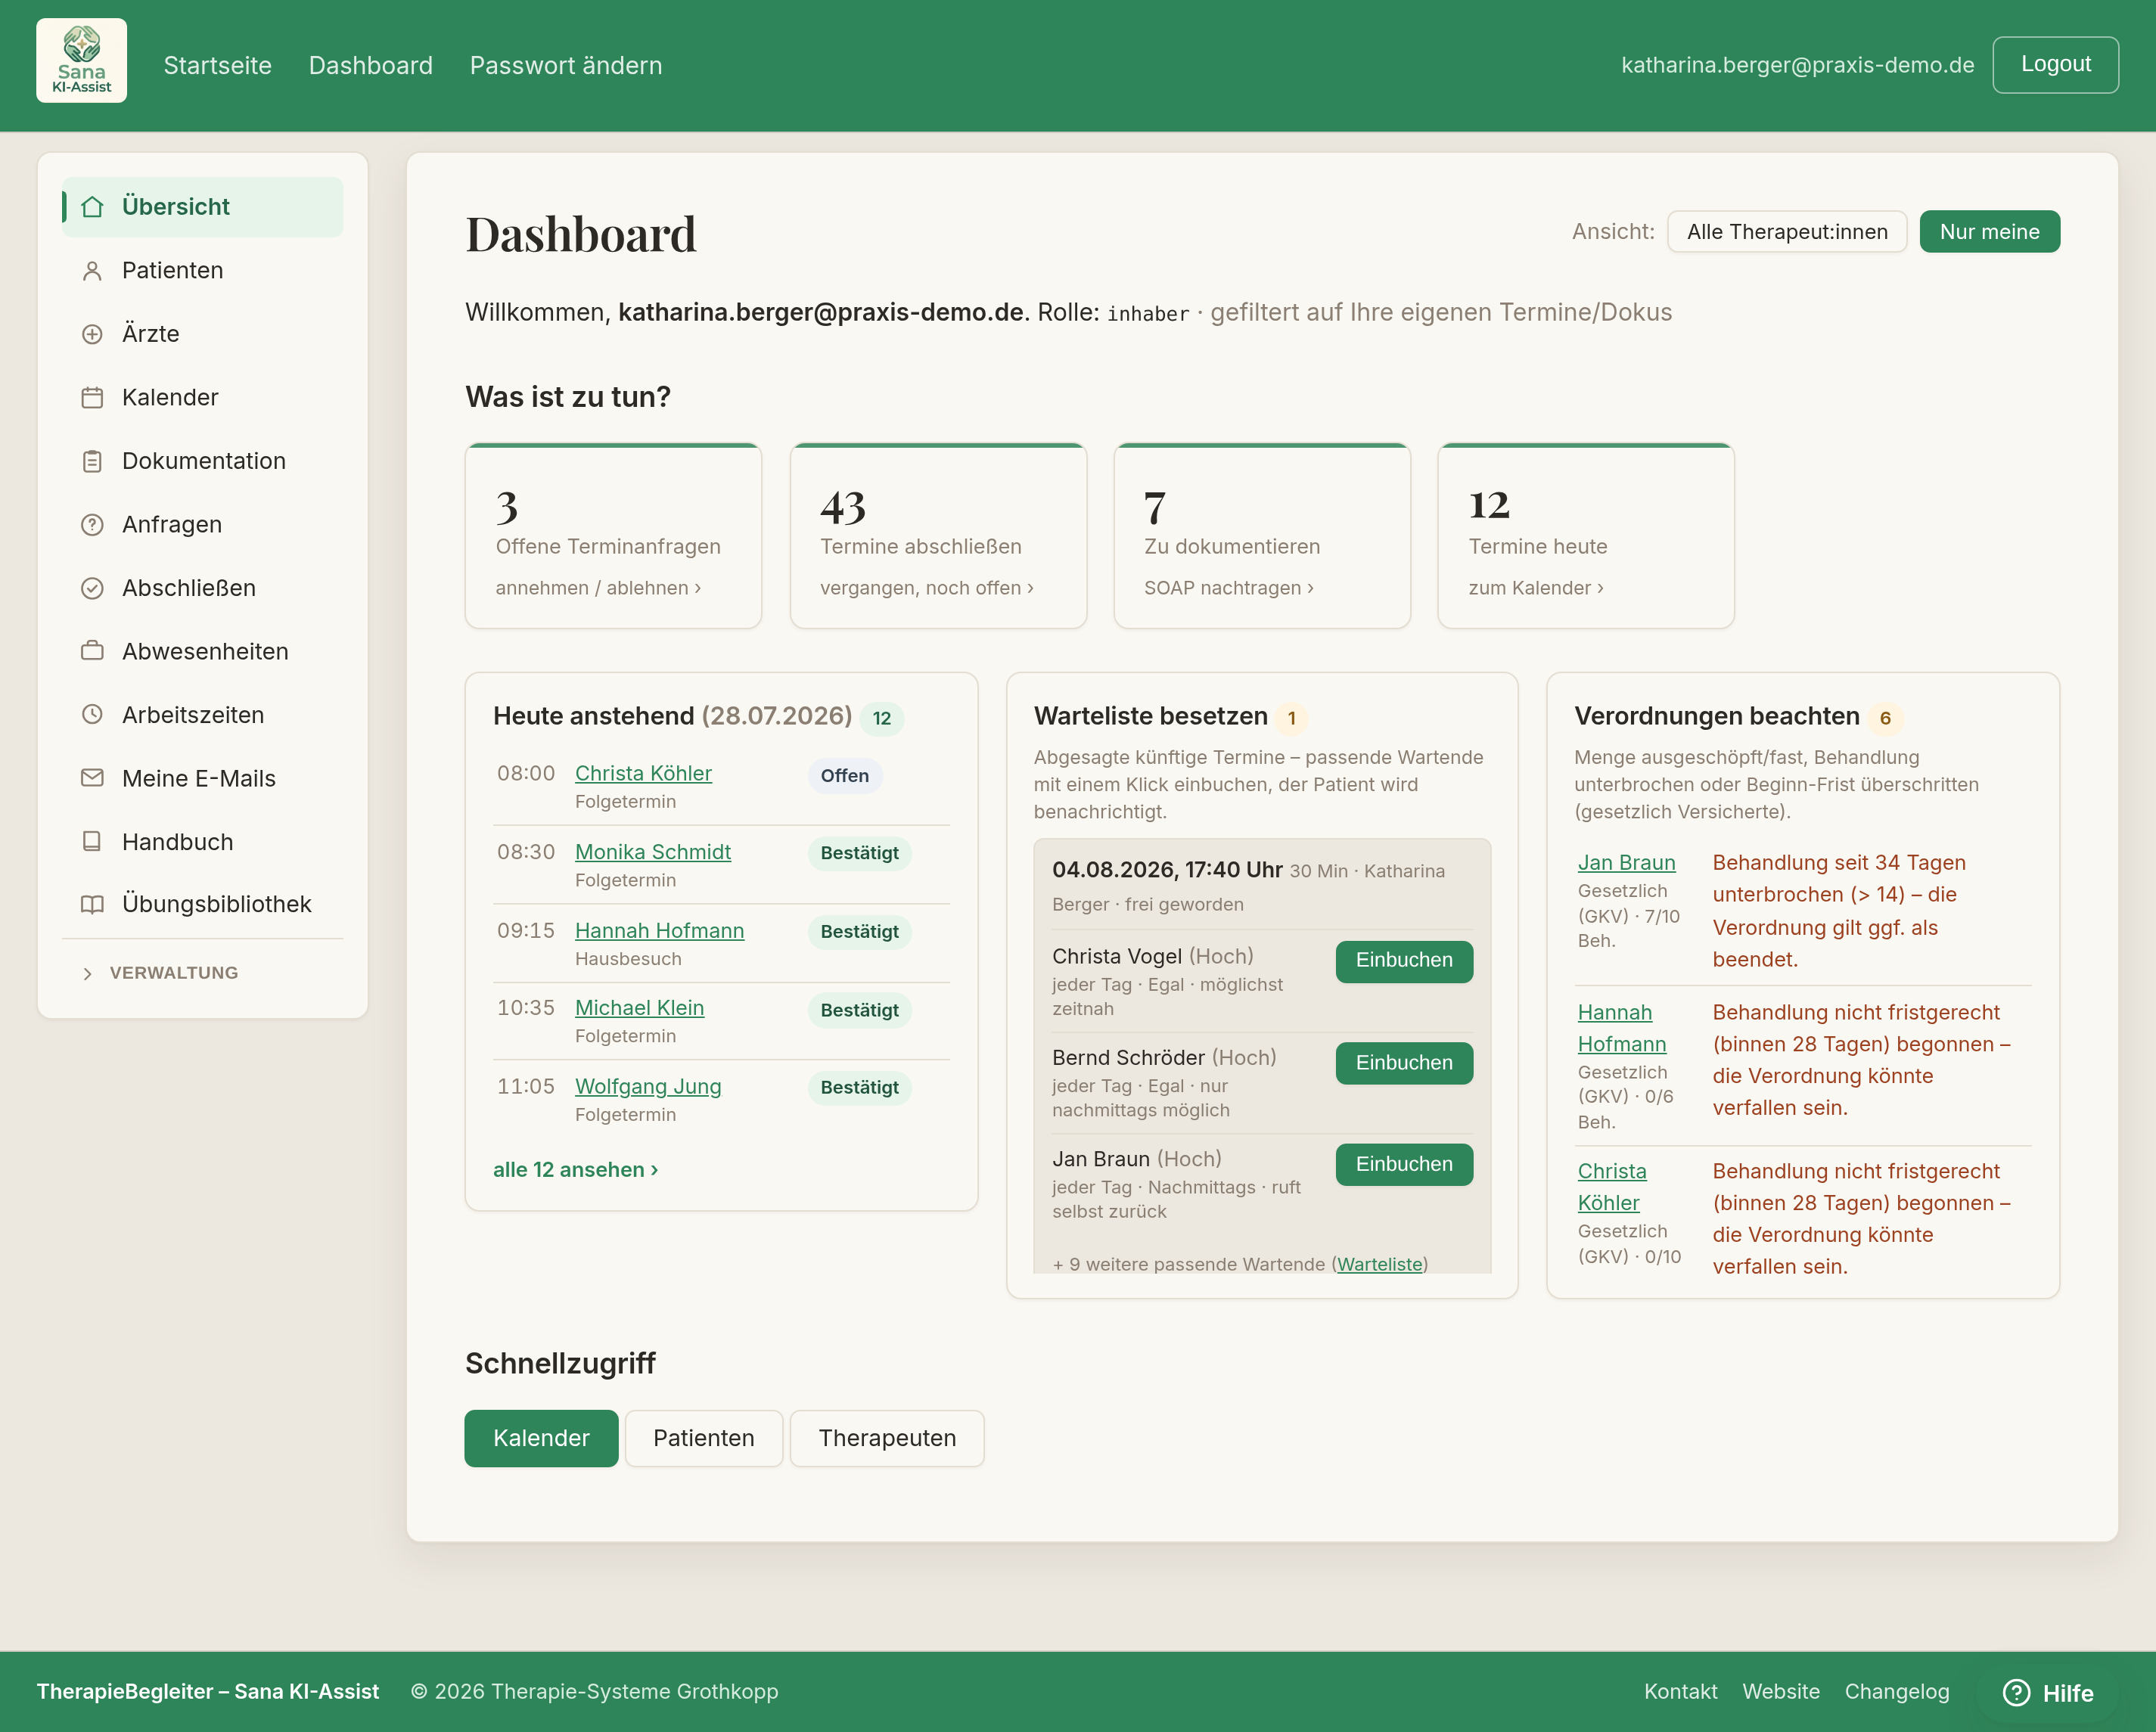Screen dimensions: 2156x1732
Task: Open Christa Köhler in Verordnungen beachten
Action: click(x=1612, y=1187)
